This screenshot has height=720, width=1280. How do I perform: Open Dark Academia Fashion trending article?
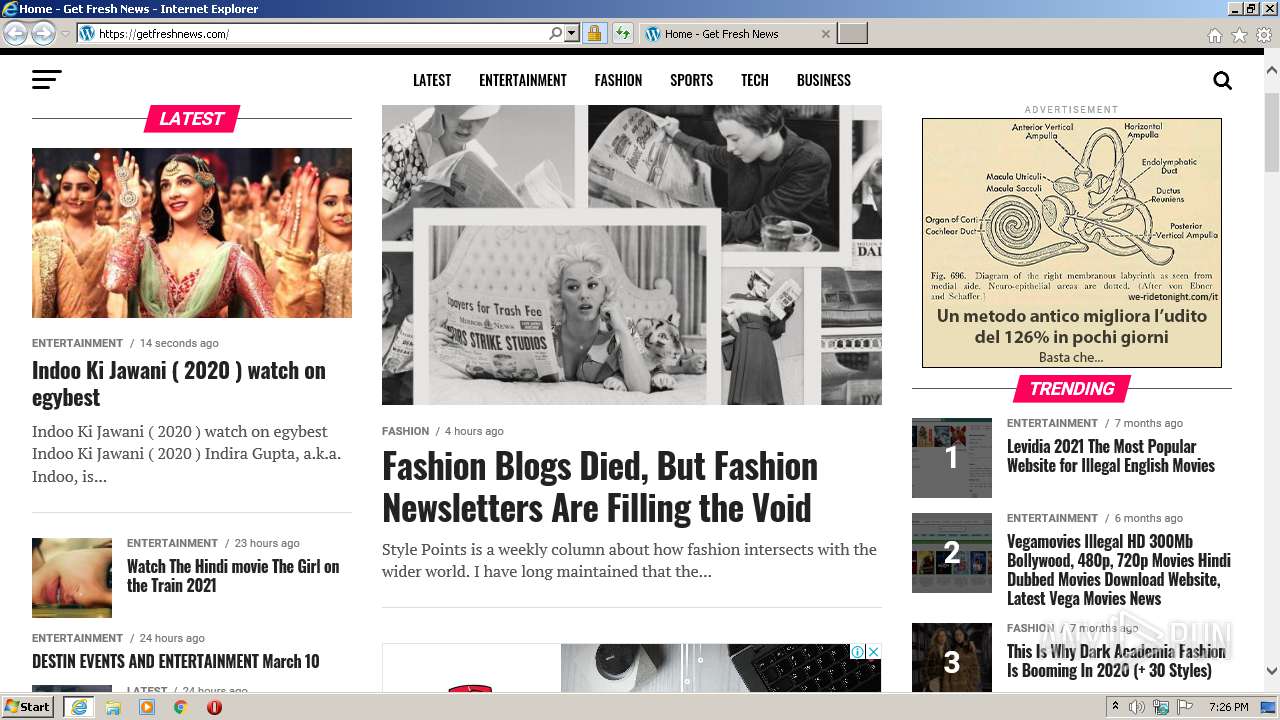coord(1116,661)
